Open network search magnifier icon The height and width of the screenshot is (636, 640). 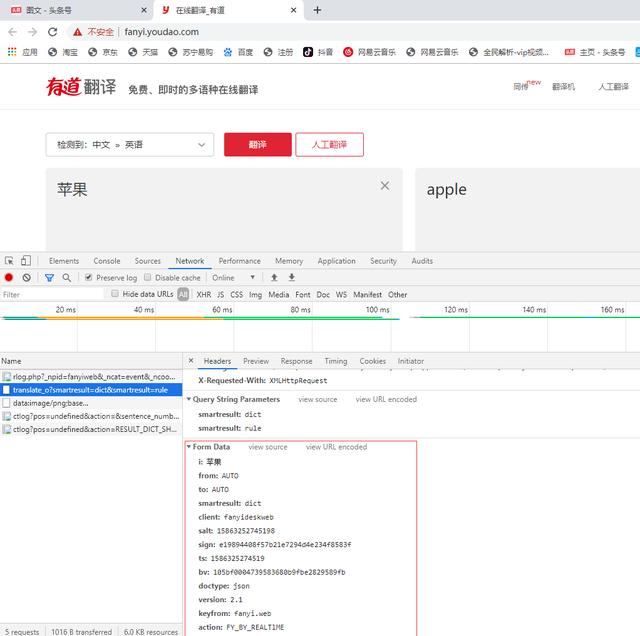pos(67,278)
